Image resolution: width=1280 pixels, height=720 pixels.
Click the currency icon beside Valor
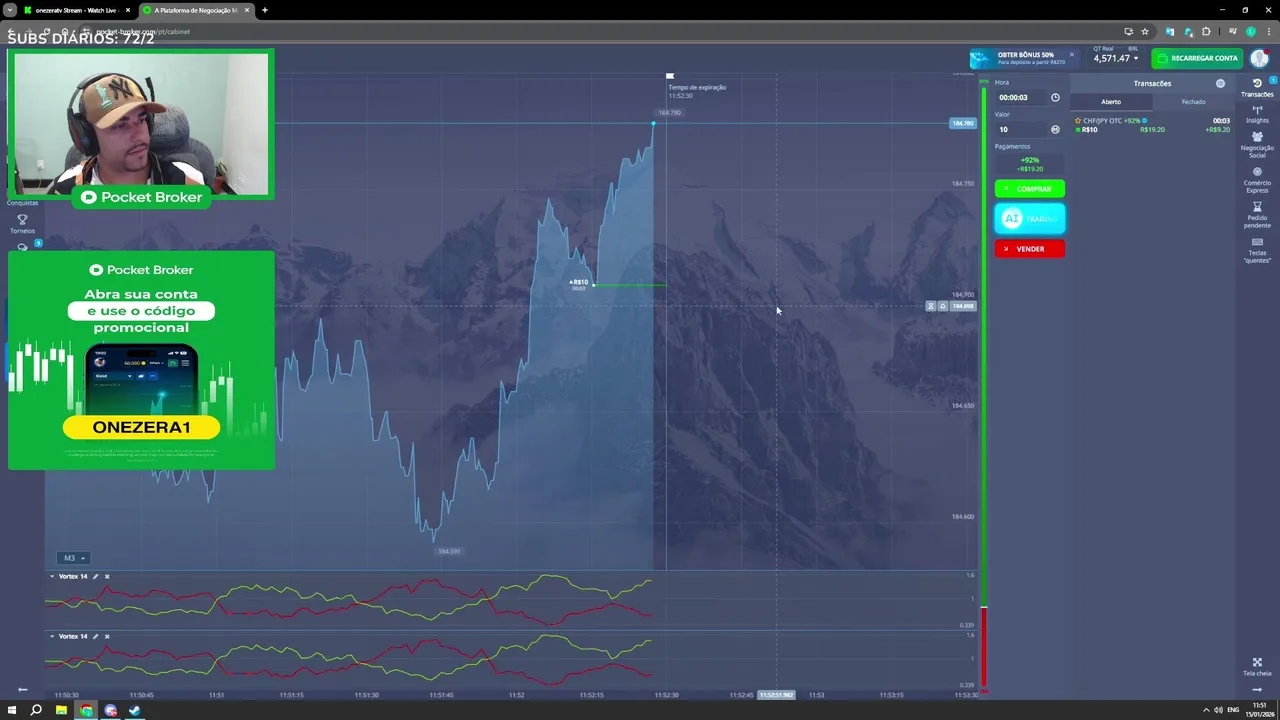coord(1055,129)
